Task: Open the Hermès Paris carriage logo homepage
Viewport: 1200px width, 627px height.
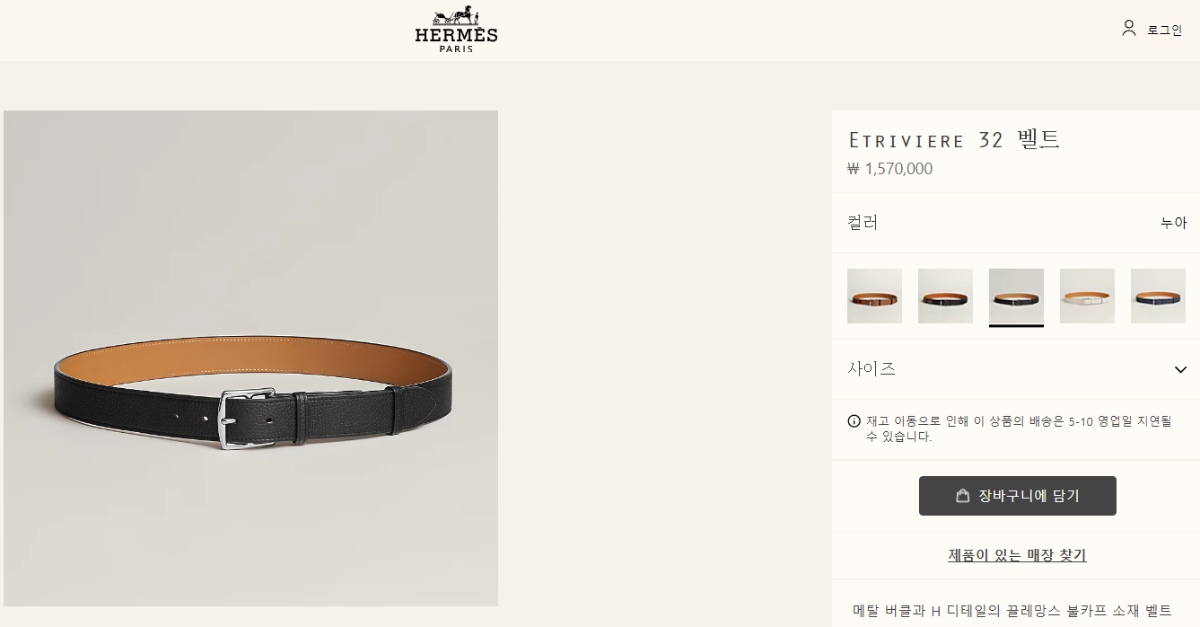Action: point(456,29)
